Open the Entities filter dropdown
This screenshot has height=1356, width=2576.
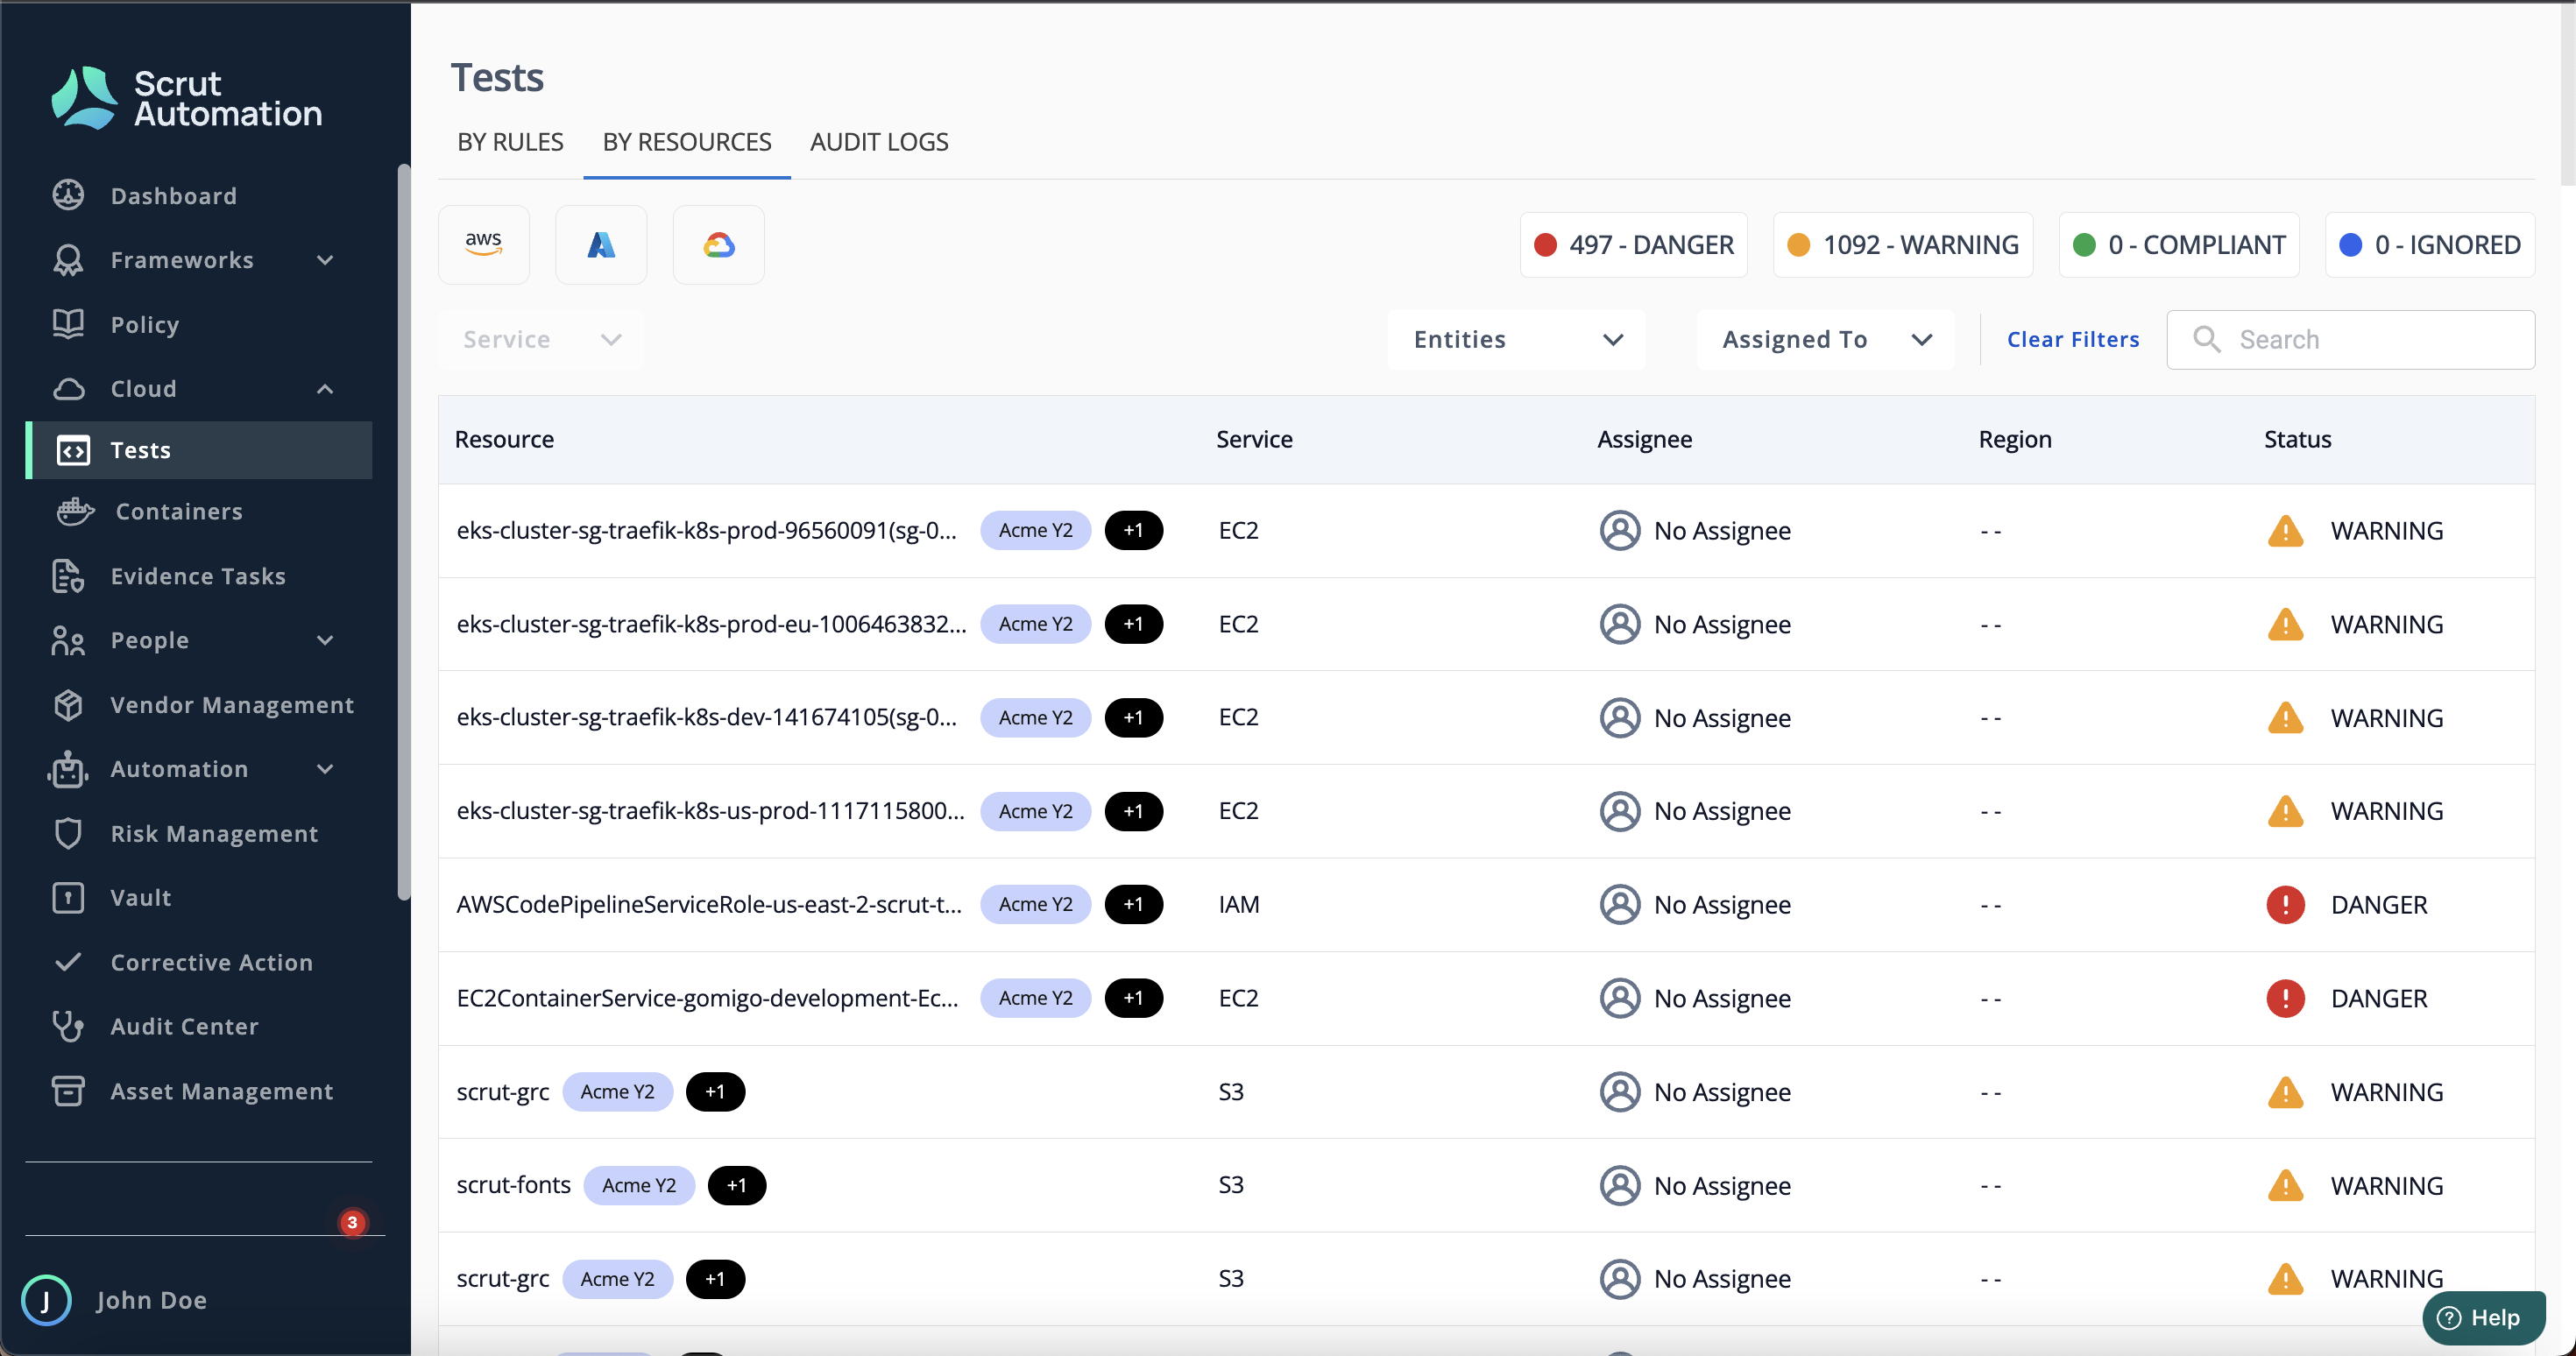(1516, 339)
